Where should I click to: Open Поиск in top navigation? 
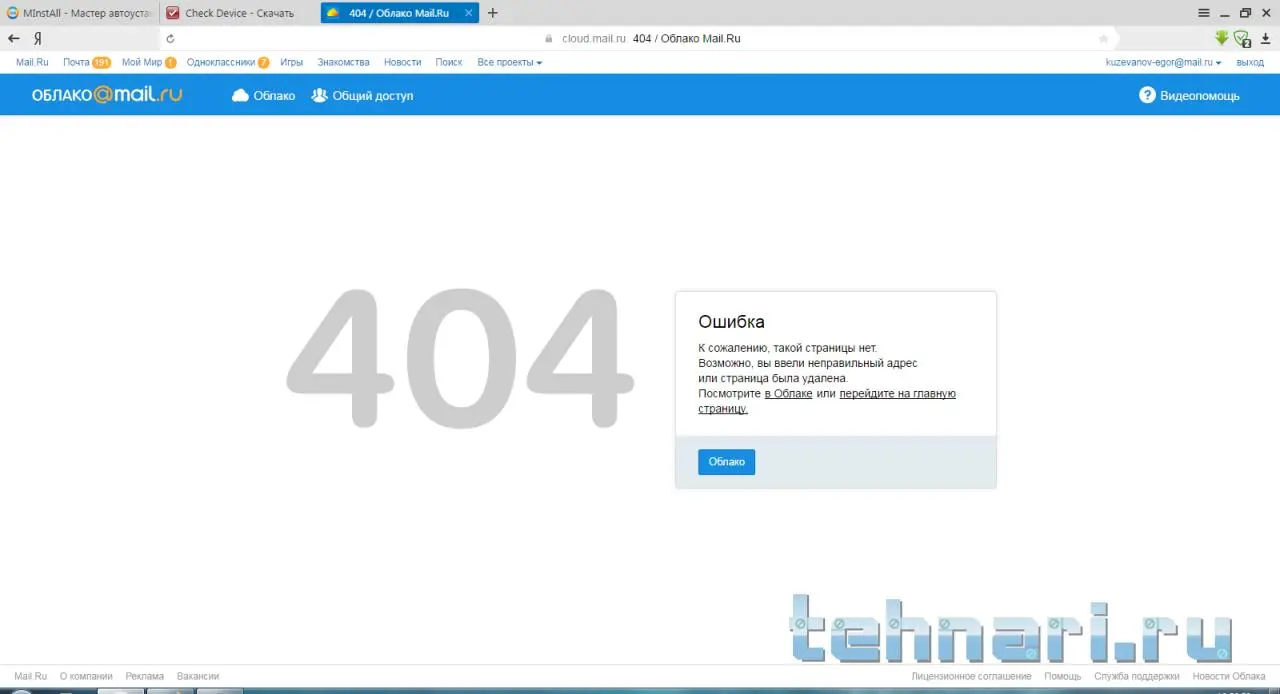coord(449,62)
